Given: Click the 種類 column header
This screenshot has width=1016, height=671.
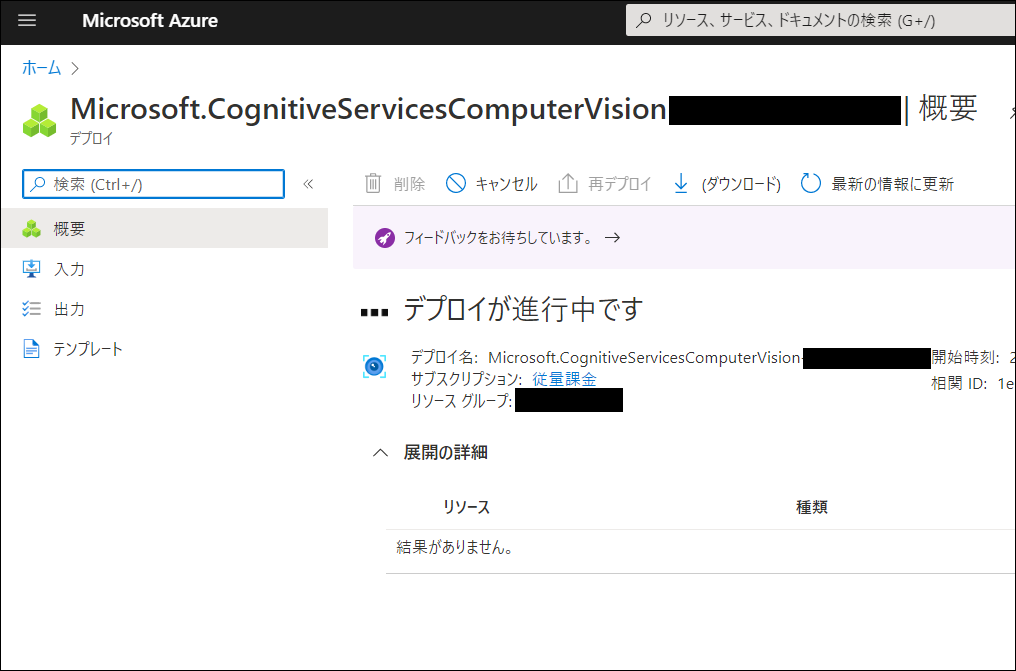Looking at the screenshot, I should (x=811, y=506).
